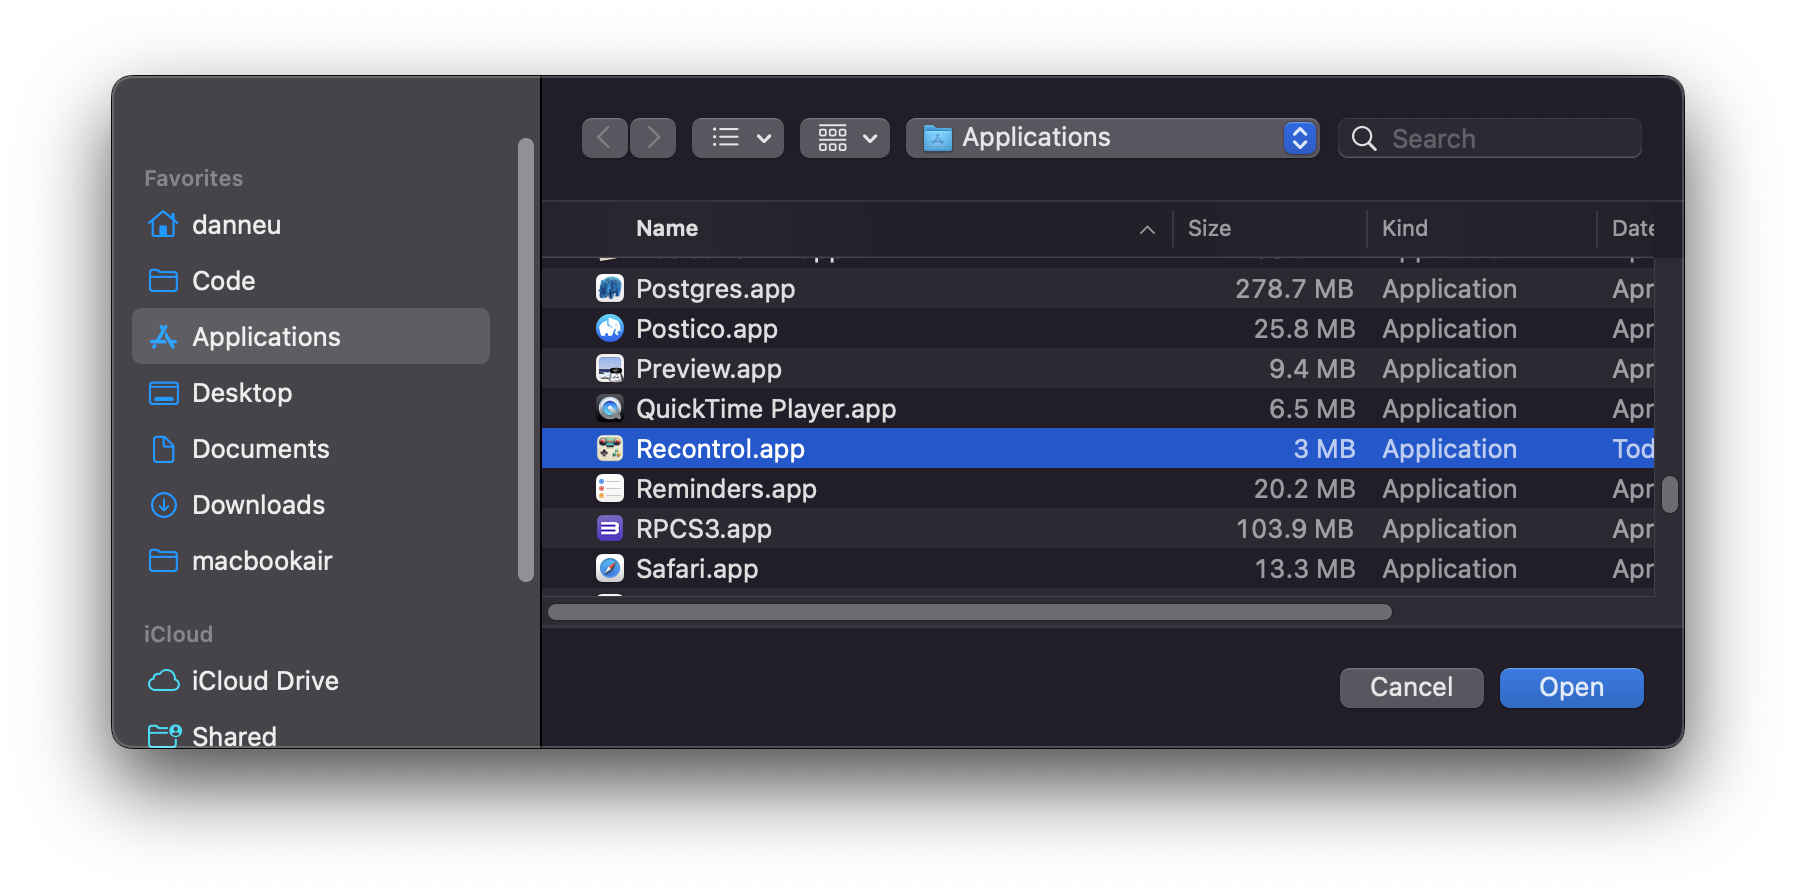Click the Shared folder icon in sidebar
The width and height of the screenshot is (1796, 896).
[x=164, y=736]
